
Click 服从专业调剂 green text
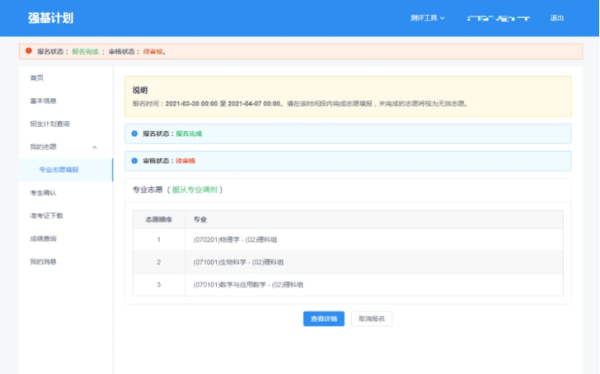[195, 189]
